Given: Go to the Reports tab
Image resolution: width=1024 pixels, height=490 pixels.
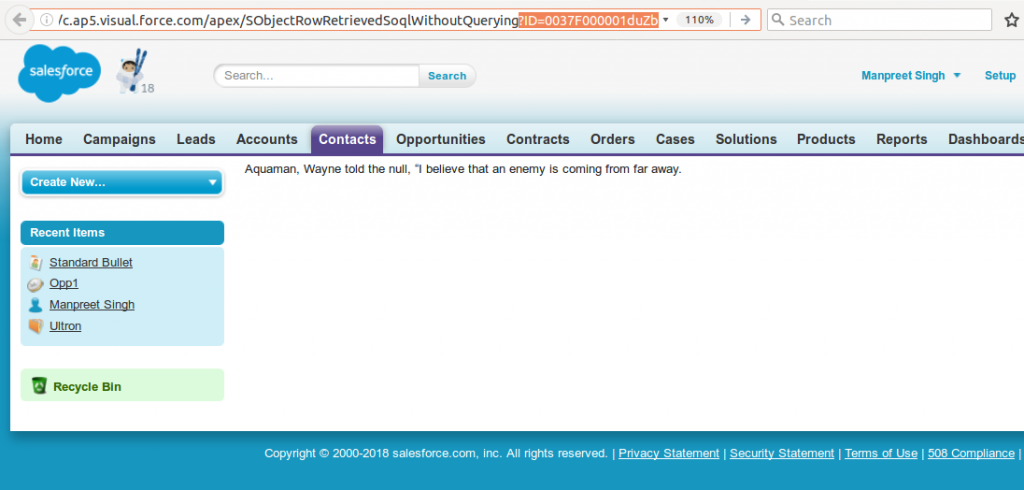Looking at the screenshot, I should click(x=901, y=139).
